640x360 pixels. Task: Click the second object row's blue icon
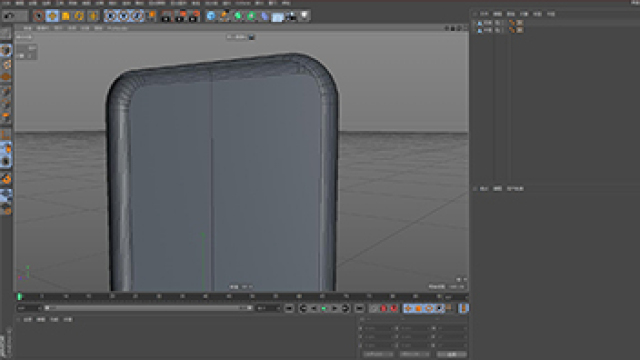click(x=480, y=30)
